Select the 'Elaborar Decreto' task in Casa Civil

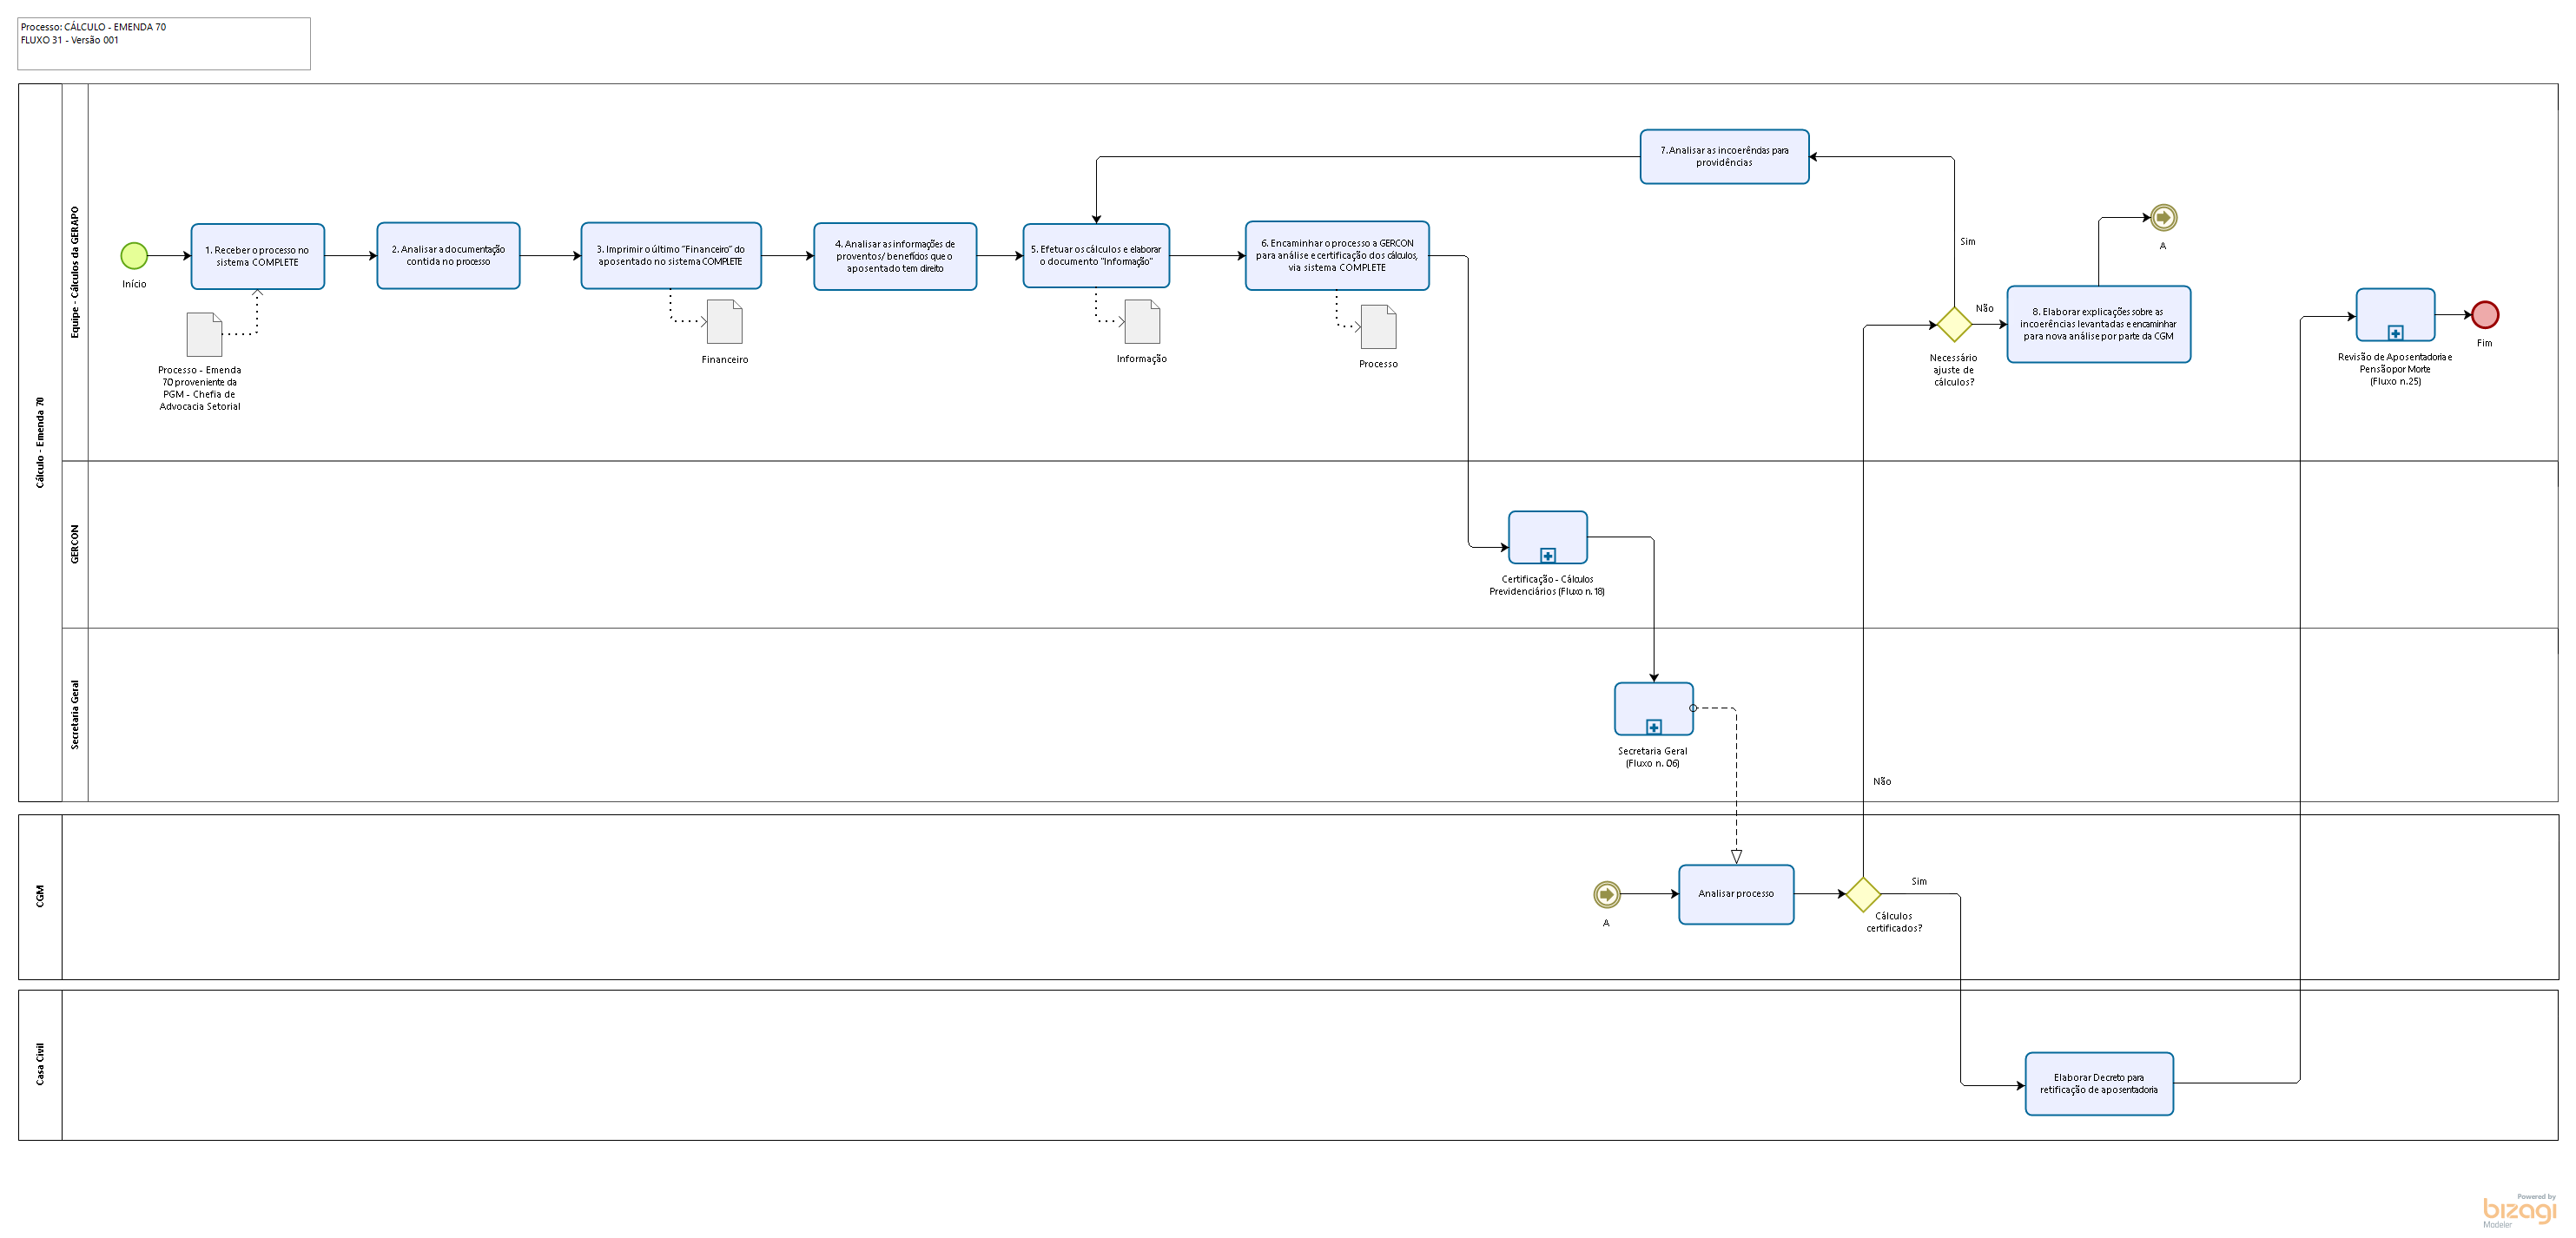click(2099, 1084)
